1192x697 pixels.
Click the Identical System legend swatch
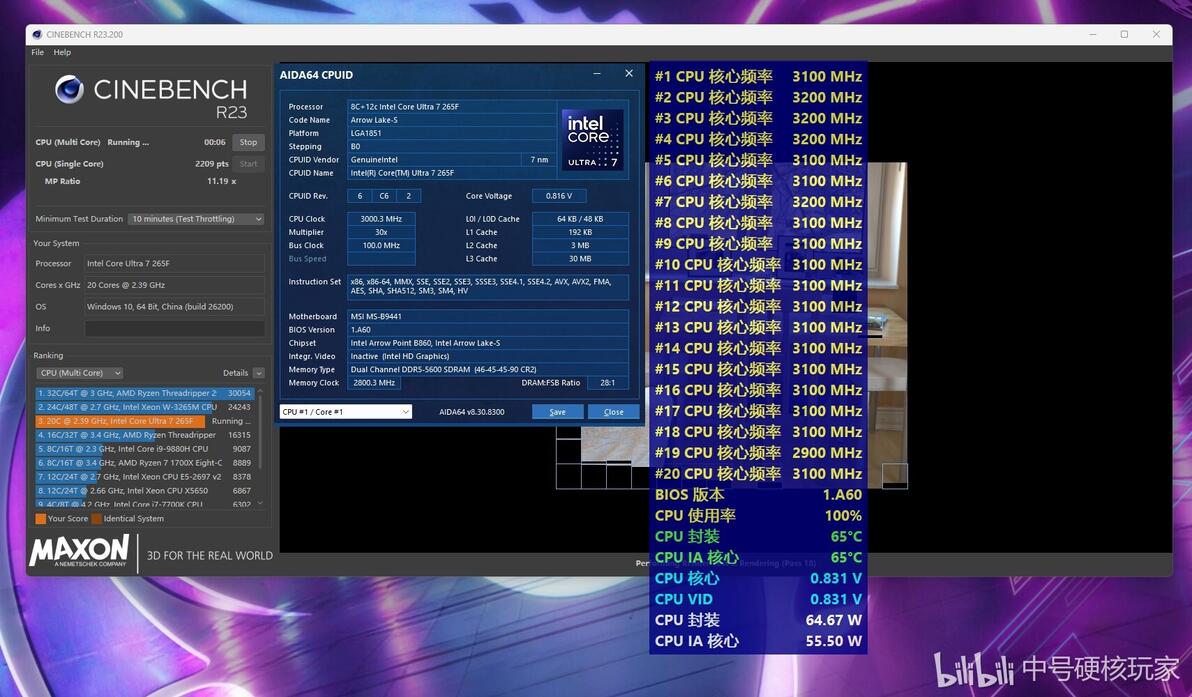[97, 519]
